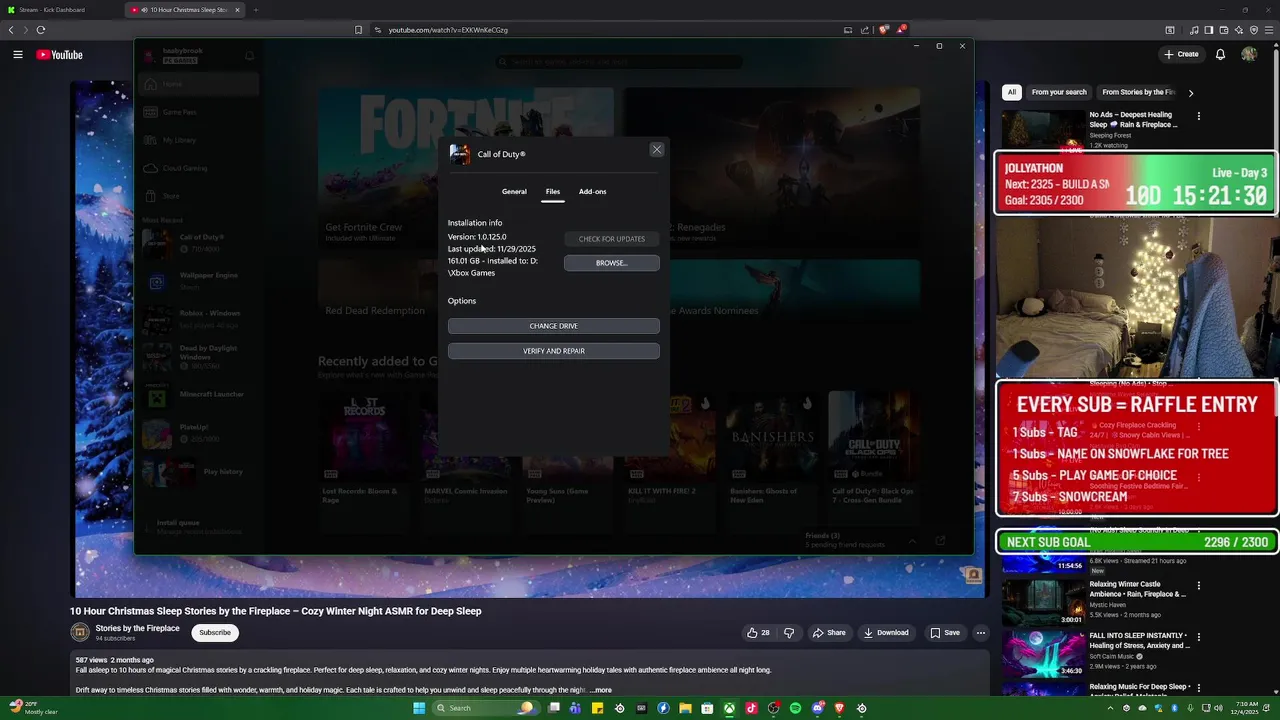Click the taskbar Search box
The width and height of the screenshot is (1280, 720).
485,708
